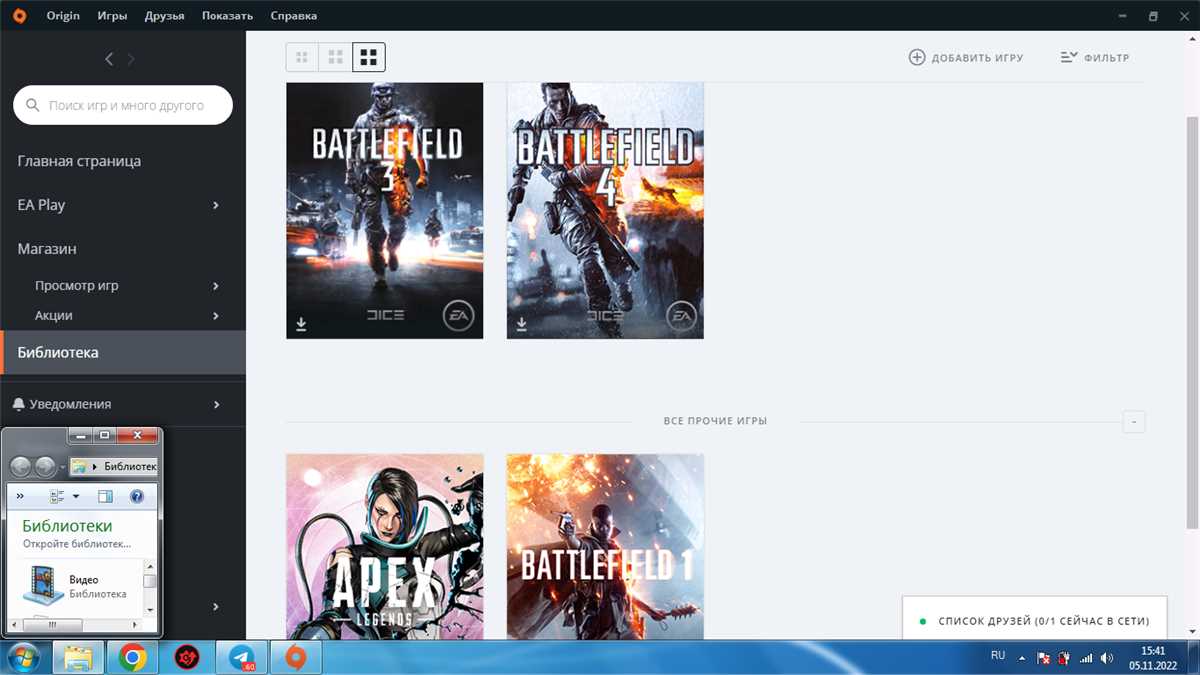The width and height of the screenshot is (1200, 675).
Task: Select the large grid view toggle
Action: point(369,57)
